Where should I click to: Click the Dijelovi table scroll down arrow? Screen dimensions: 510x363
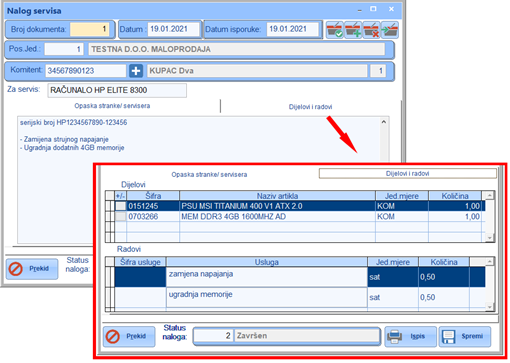pyautogui.click(x=490, y=238)
